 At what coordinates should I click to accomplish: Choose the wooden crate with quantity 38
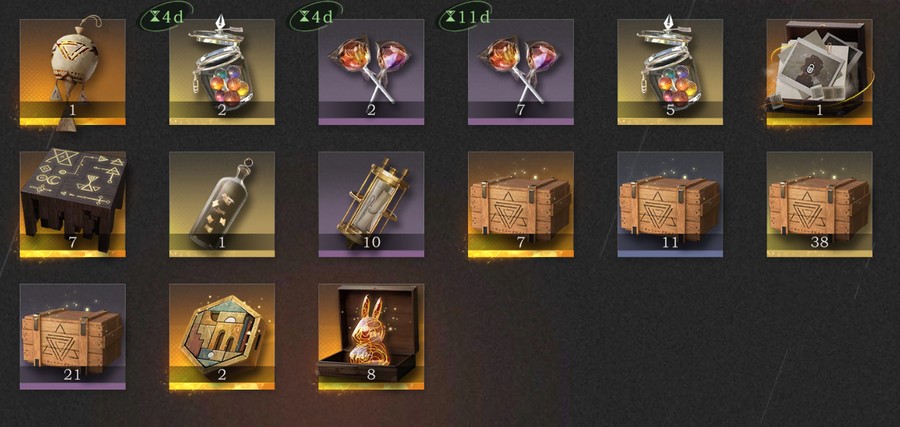(820, 204)
